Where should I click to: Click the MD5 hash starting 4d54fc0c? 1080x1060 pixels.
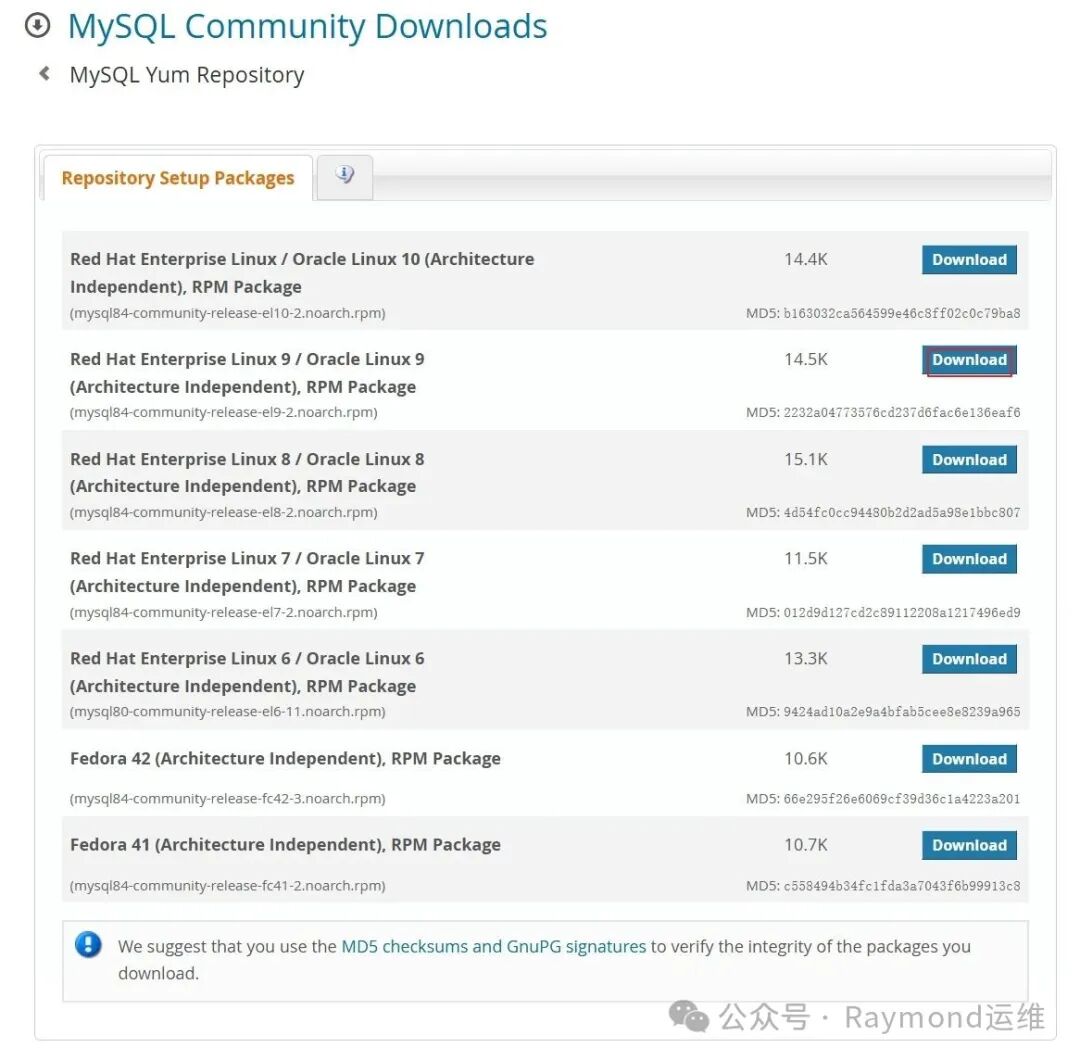902,512
